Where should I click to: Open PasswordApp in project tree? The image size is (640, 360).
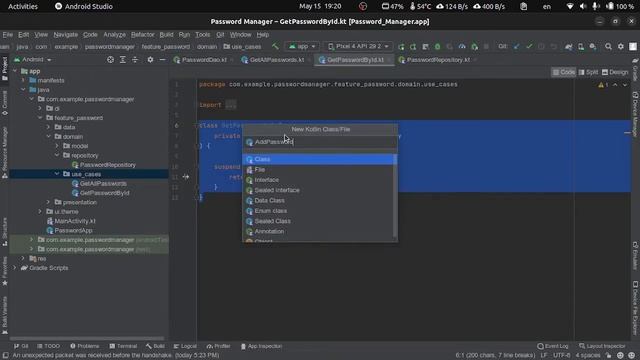pos(69,231)
